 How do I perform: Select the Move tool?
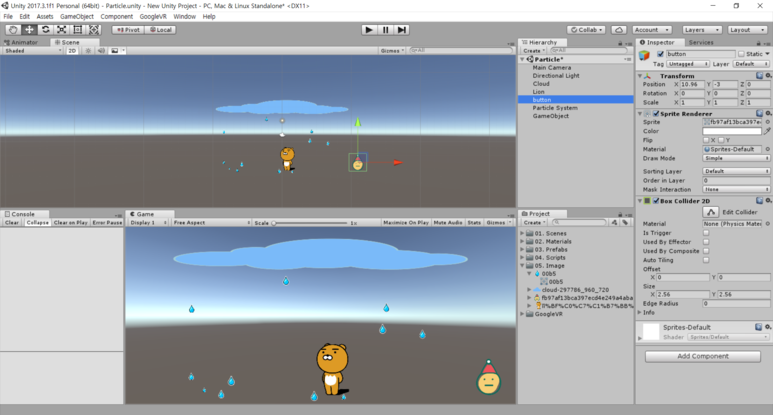[29, 30]
